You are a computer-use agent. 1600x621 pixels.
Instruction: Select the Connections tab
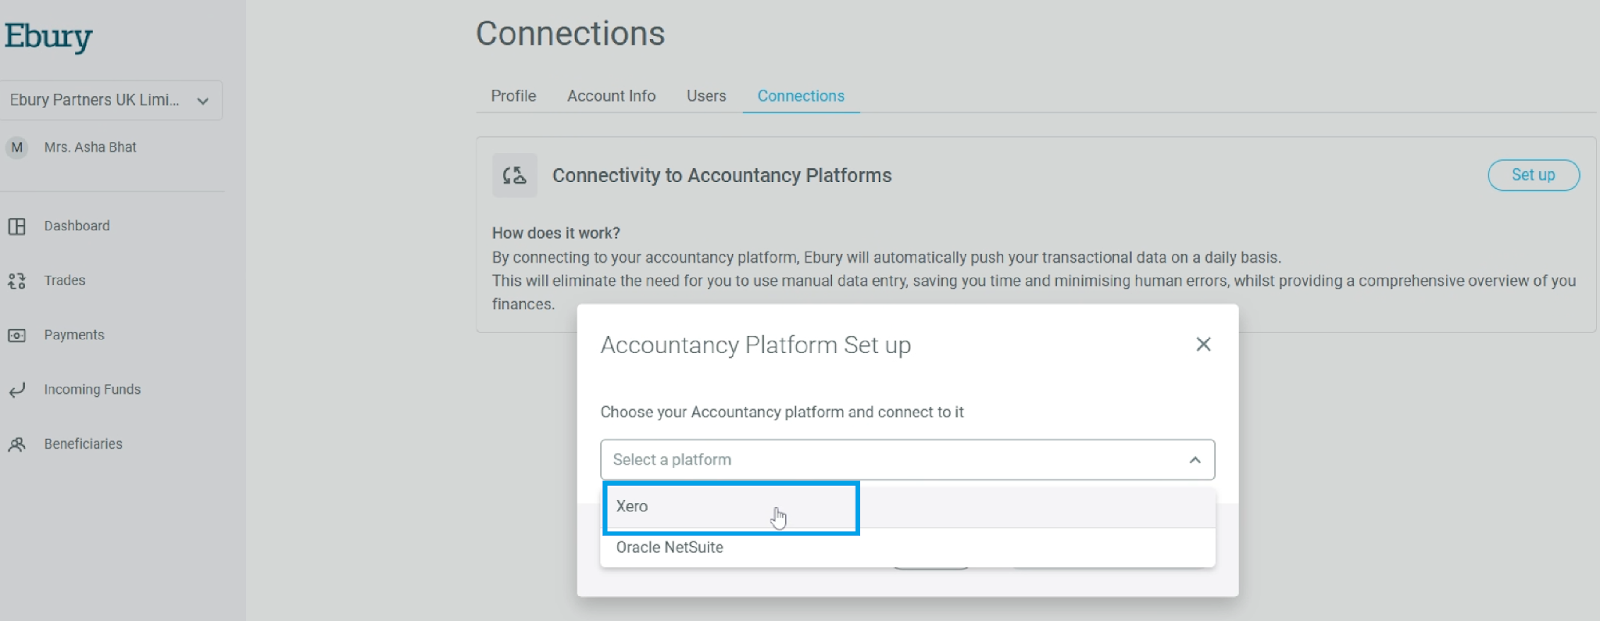(x=801, y=96)
